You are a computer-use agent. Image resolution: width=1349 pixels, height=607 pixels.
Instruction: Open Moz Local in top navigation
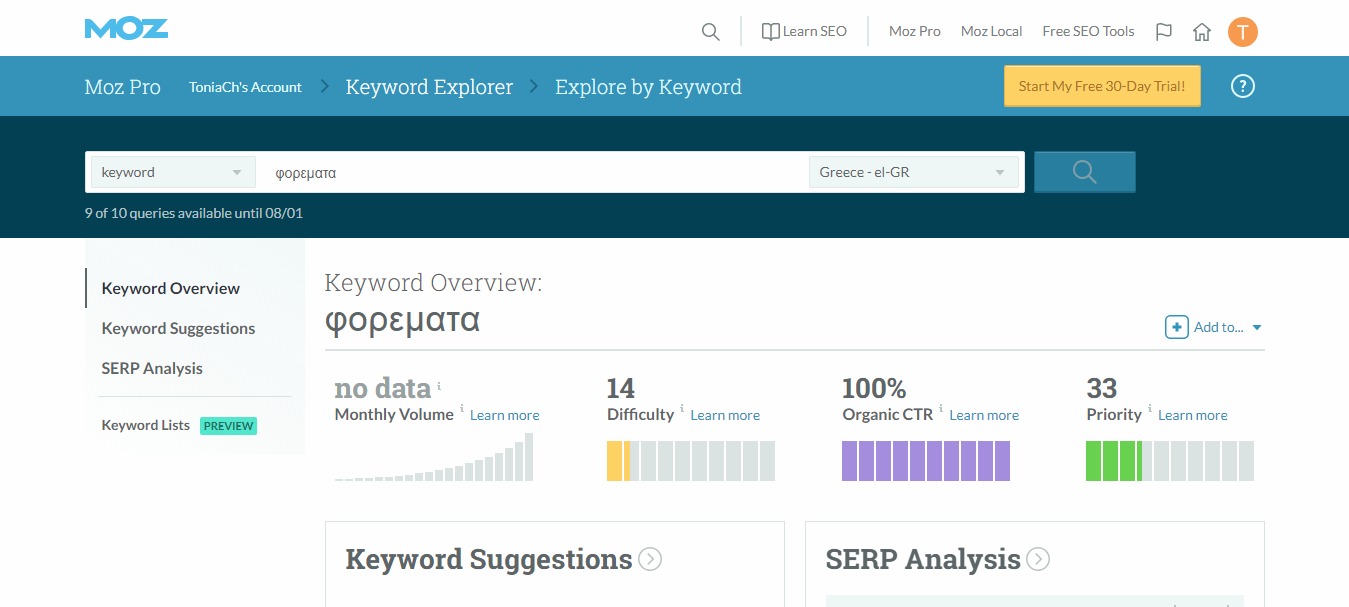(991, 31)
